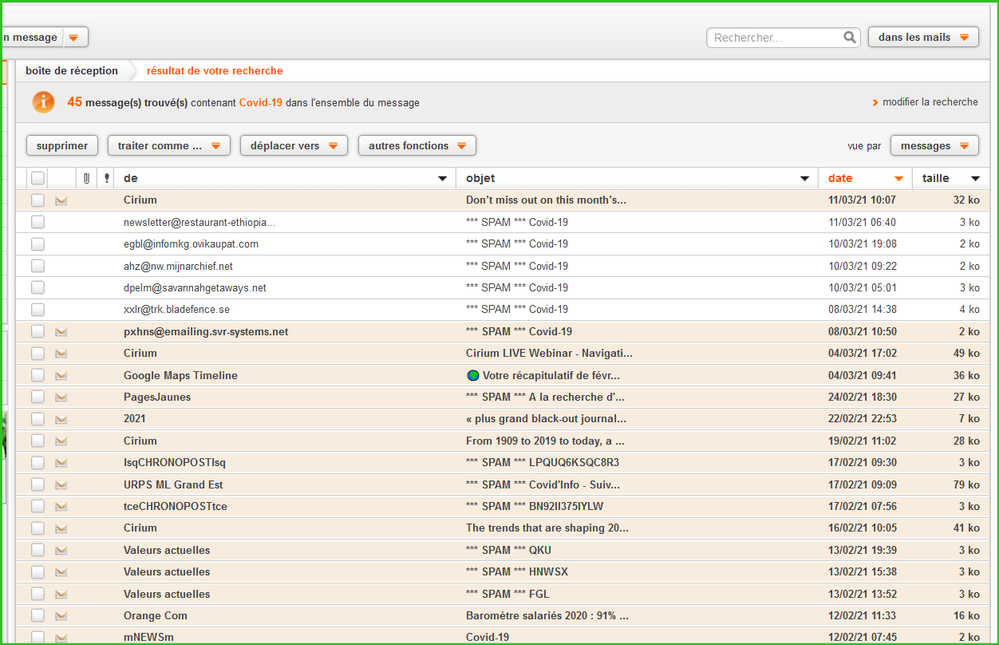This screenshot has width=999, height=645.
Task: Select 'résultat de votre recherche' tab
Action: (214, 71)
